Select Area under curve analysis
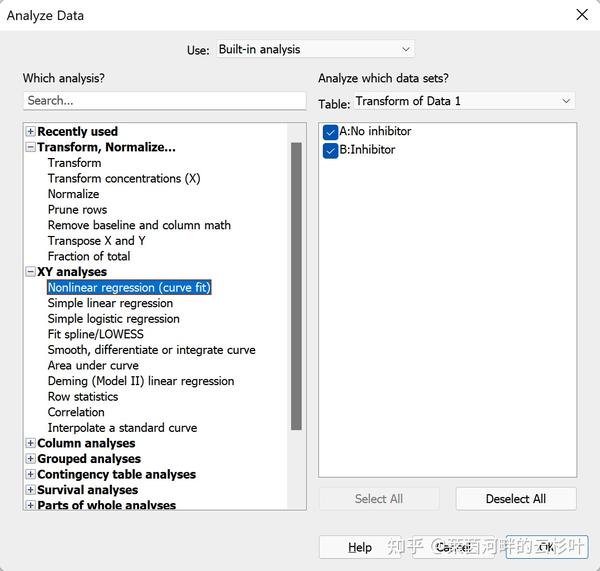600x571 pixels. coord(93,365)
